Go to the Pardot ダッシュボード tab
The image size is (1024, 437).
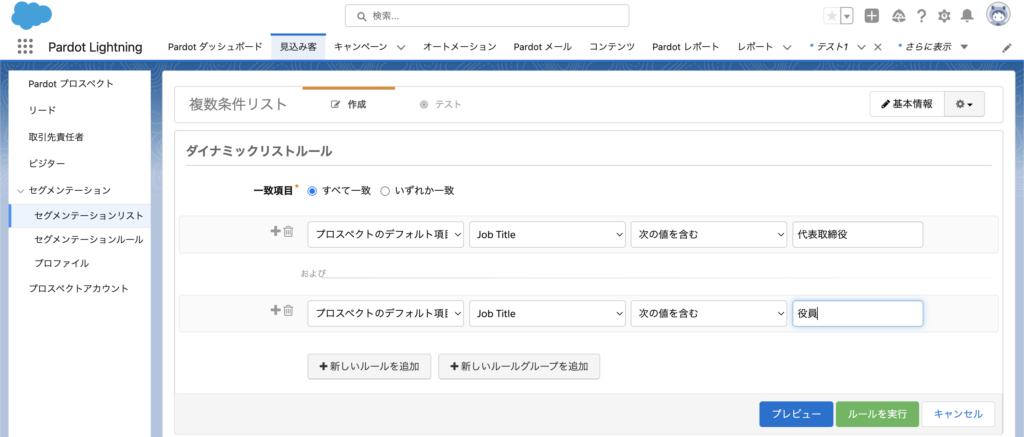tap(215, 46)
